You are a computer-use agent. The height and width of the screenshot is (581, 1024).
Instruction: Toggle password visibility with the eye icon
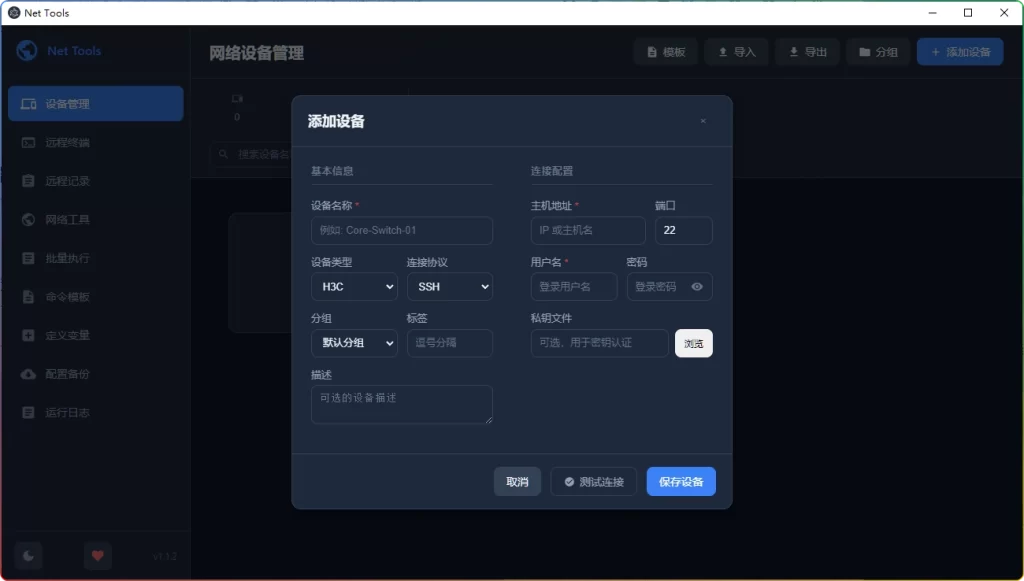pos(699,286)
